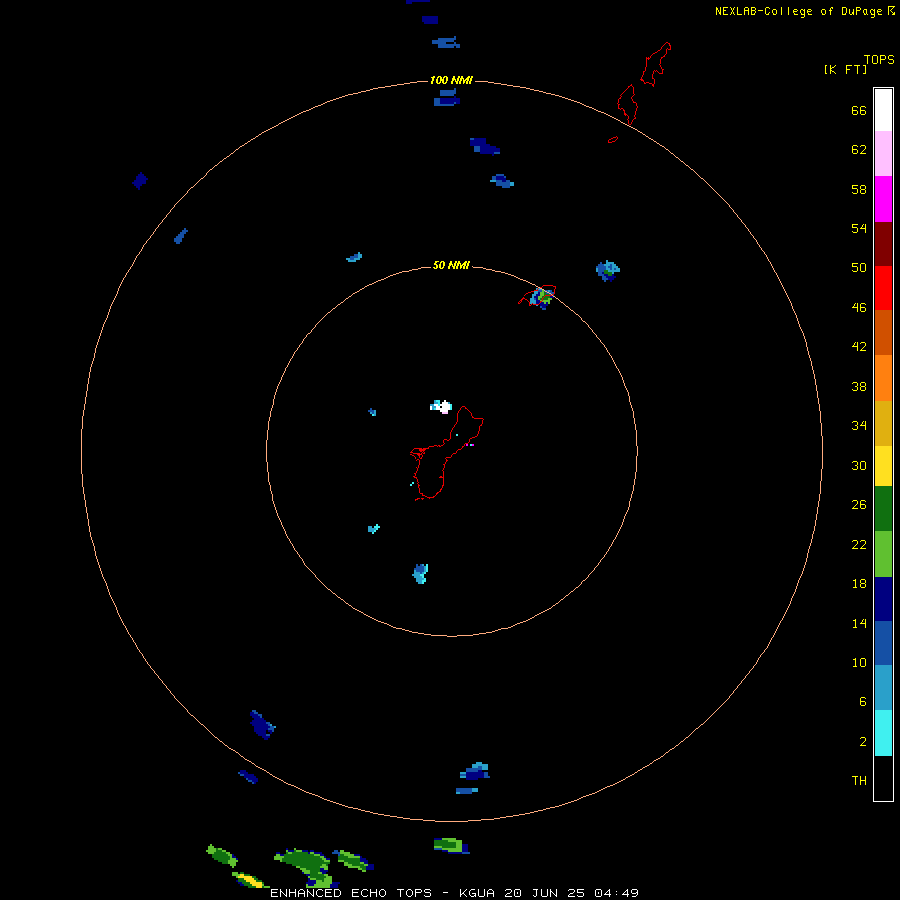Click the legend value 34
Image resolution: width=900 pixels, height=900 pixels.
click(x=859, y=426)
